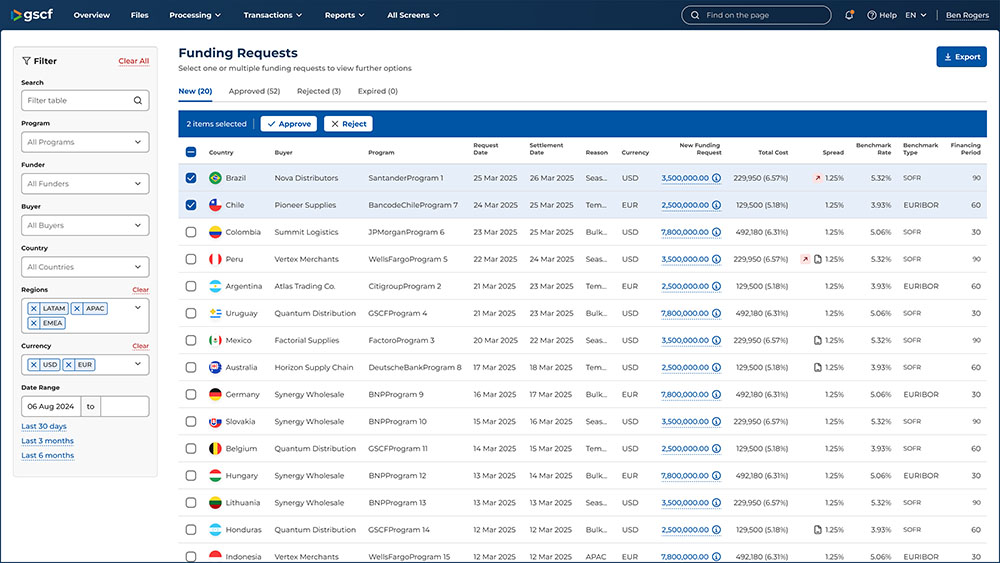This screenshot has height=563, width=1000.
Task: Remove the LATAM region tag
Action: 34,309
